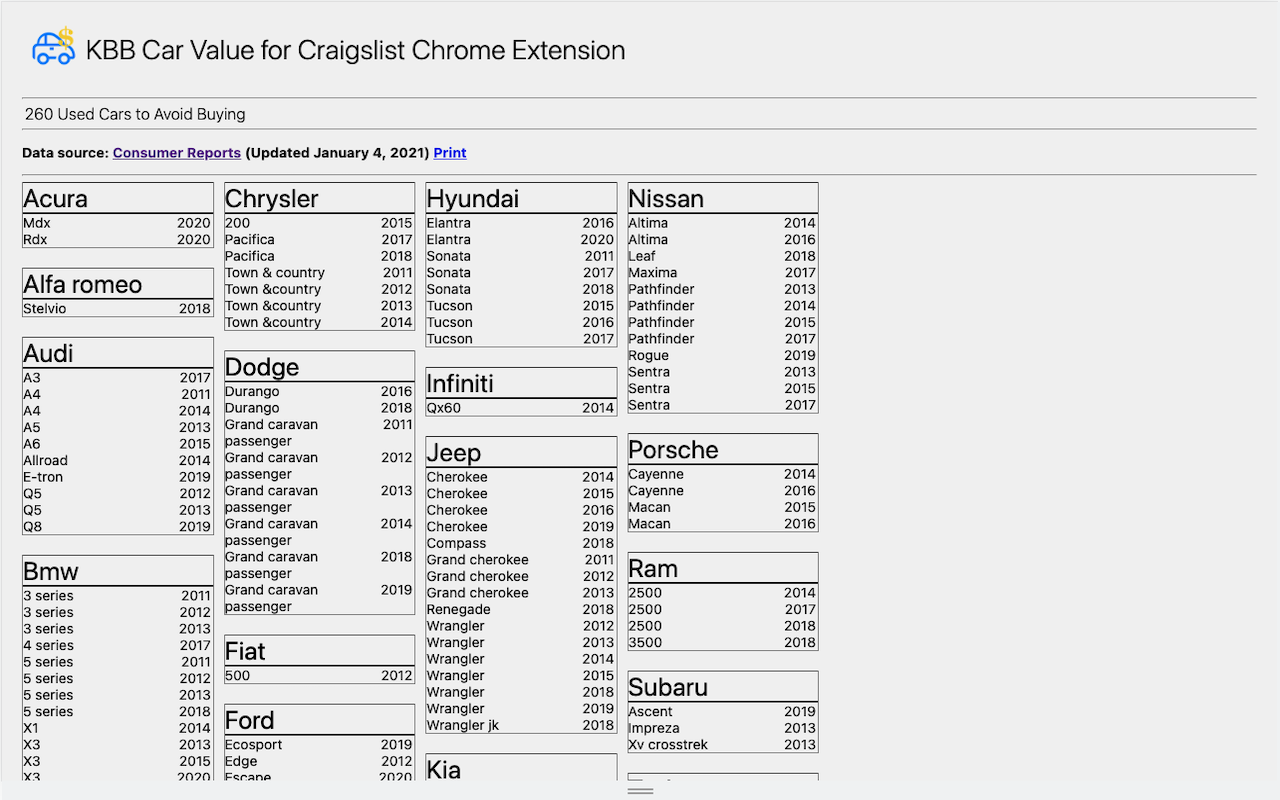Viewport: 1280px width, 800px height.
Task: Select the Audi A6 2015 row
Action: tap(118, 444)
